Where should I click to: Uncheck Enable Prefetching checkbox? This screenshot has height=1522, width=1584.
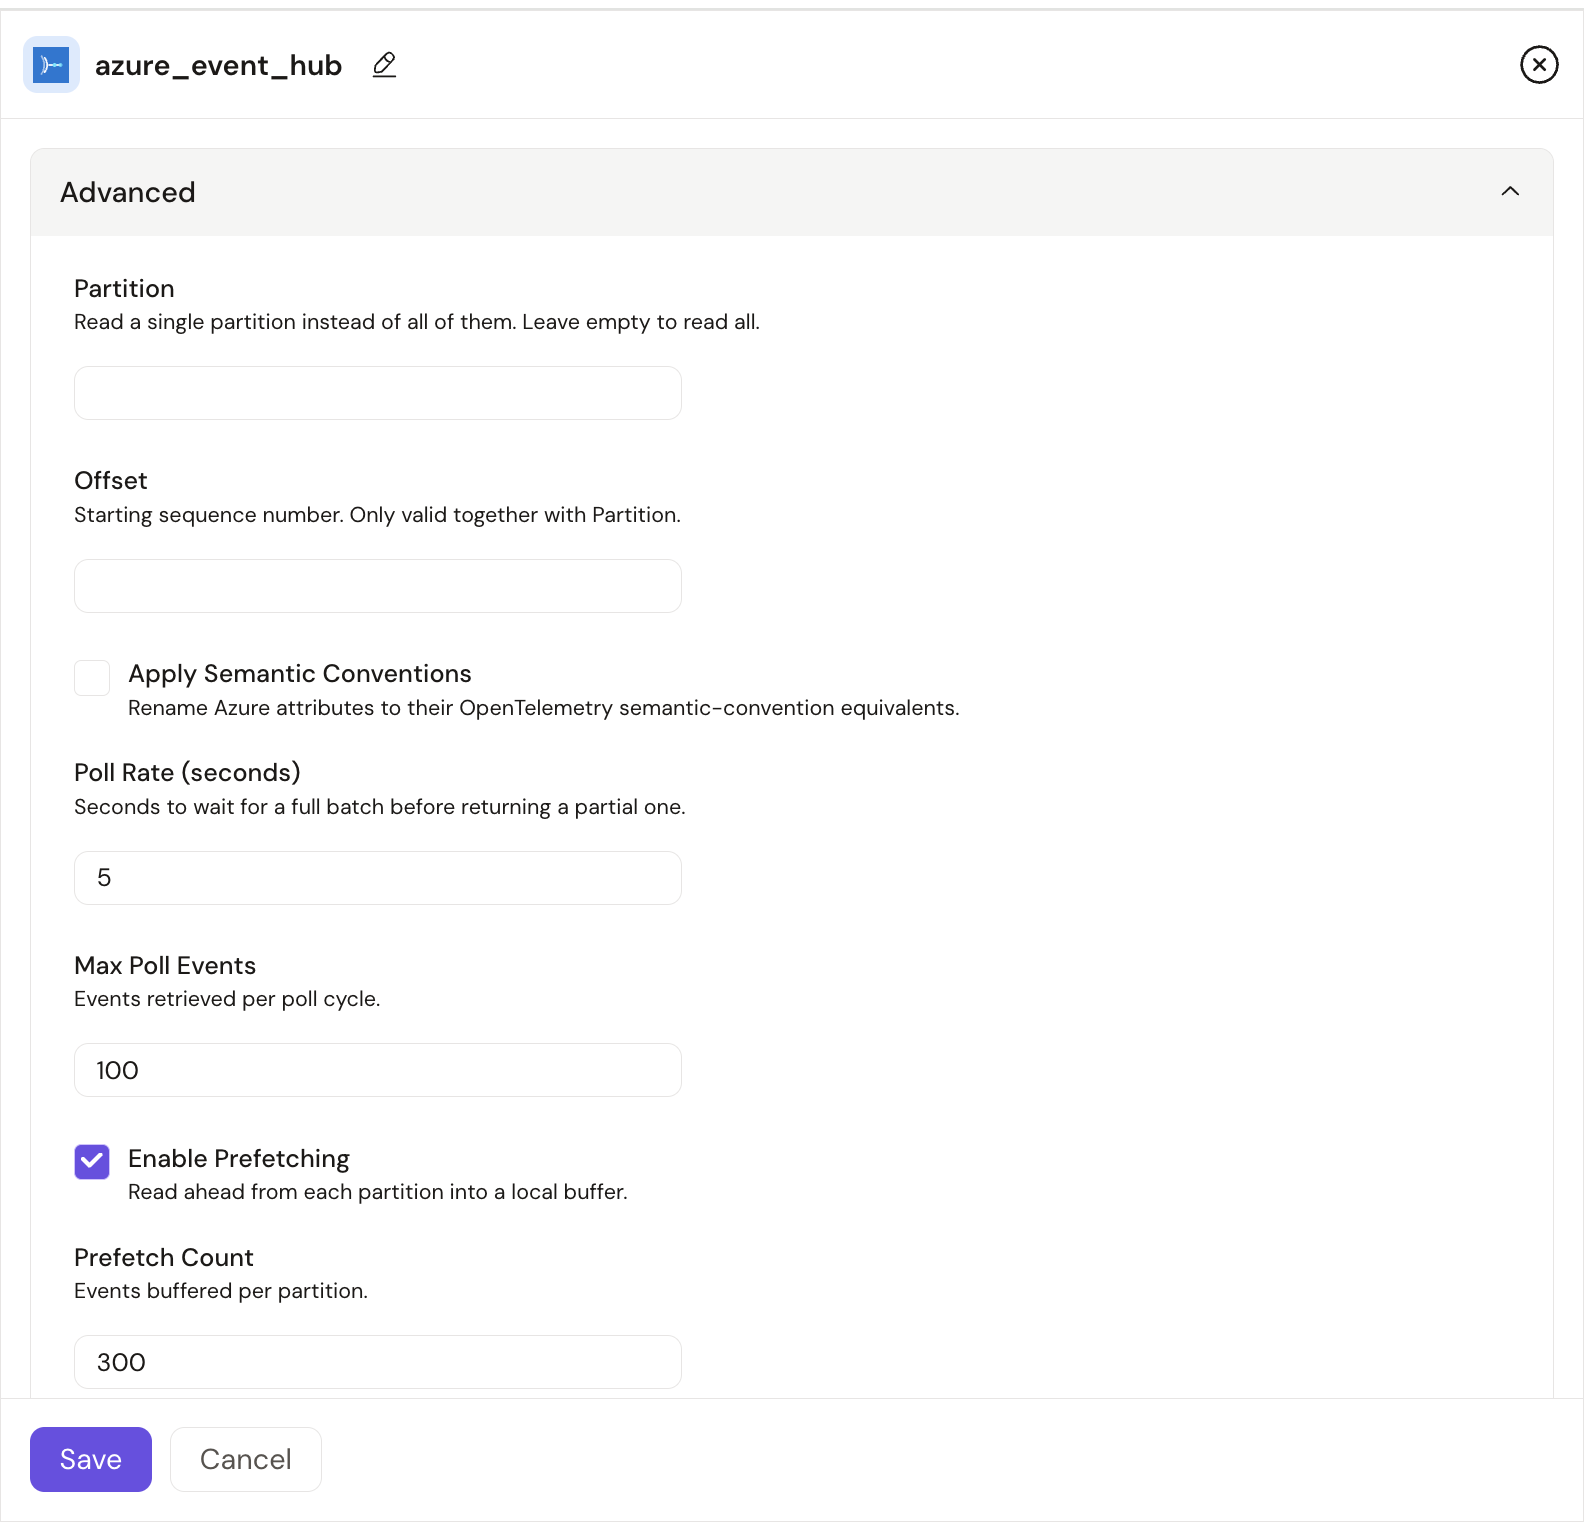tap(92, 1162)
